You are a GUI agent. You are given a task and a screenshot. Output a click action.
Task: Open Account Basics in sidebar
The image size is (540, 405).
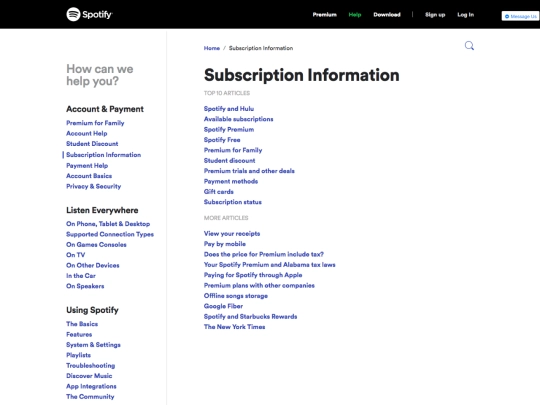pyautogui.click(x=89, y=176)
